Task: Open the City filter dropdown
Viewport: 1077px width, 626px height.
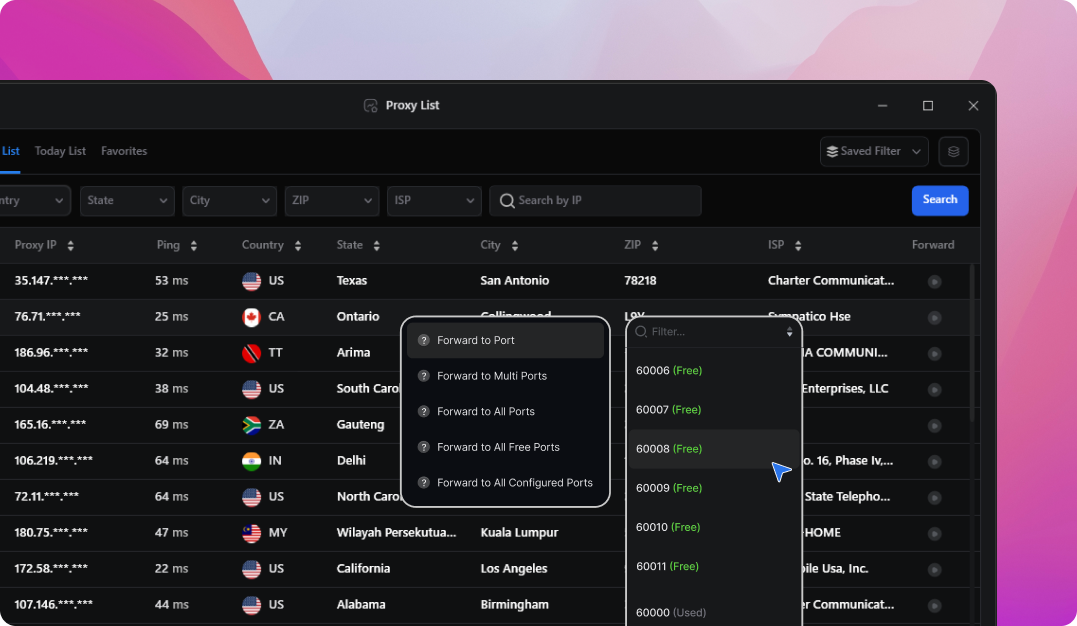Action: (x=229, y=201)
